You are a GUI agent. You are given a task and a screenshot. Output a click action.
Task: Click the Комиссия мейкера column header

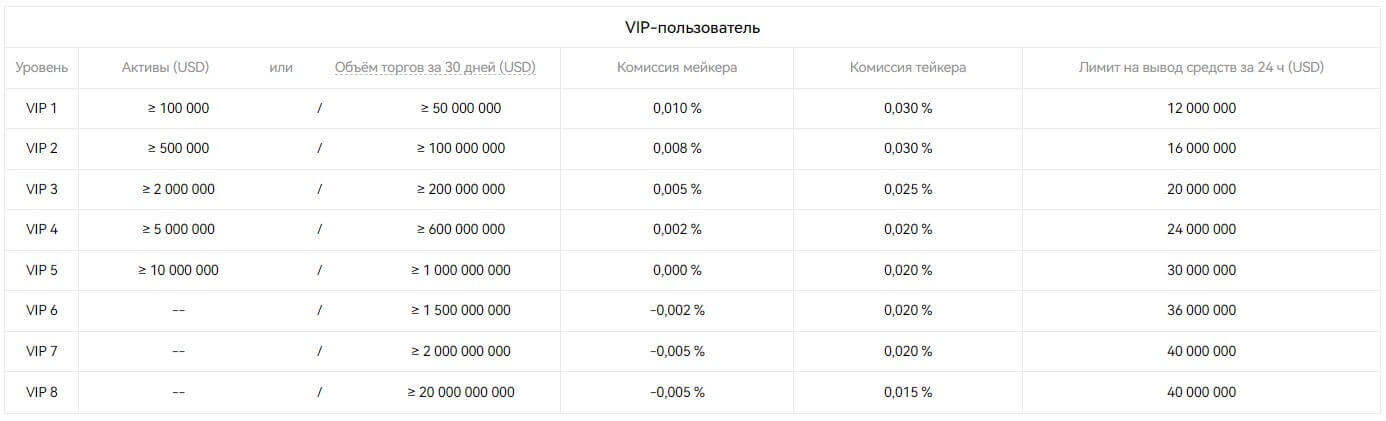[677, 68]
